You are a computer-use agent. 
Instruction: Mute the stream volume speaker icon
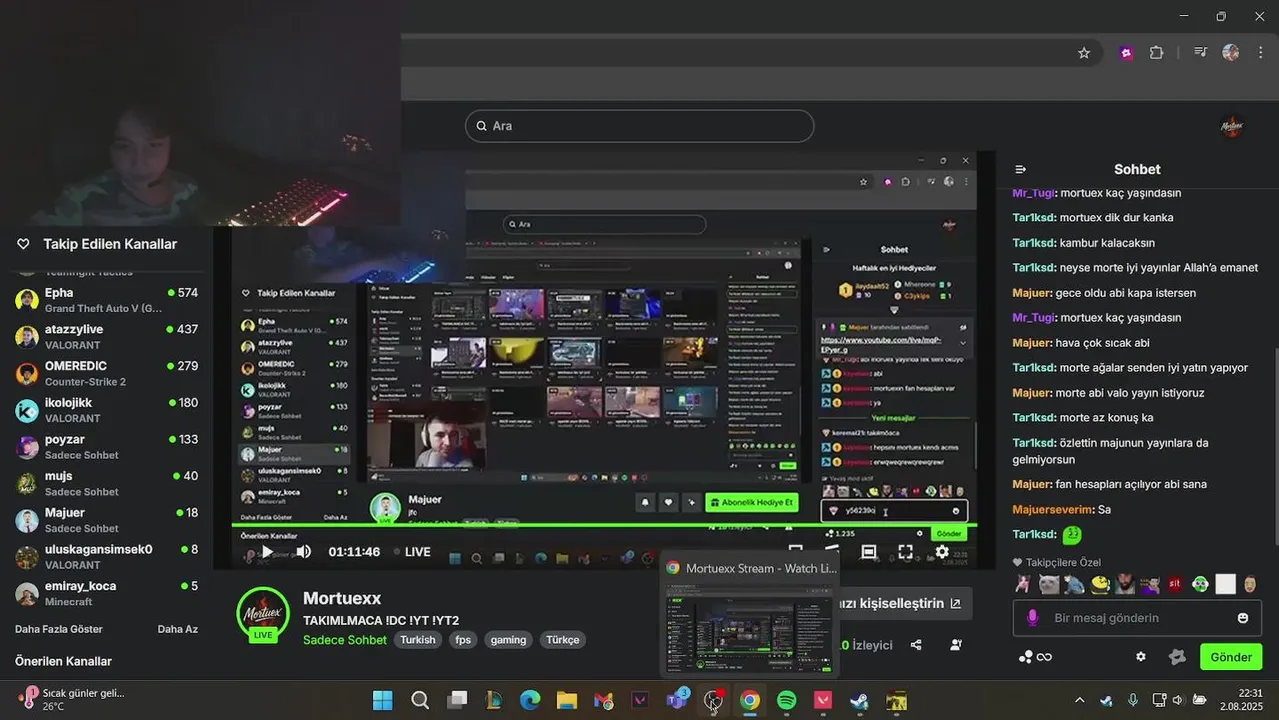point(303,552)
